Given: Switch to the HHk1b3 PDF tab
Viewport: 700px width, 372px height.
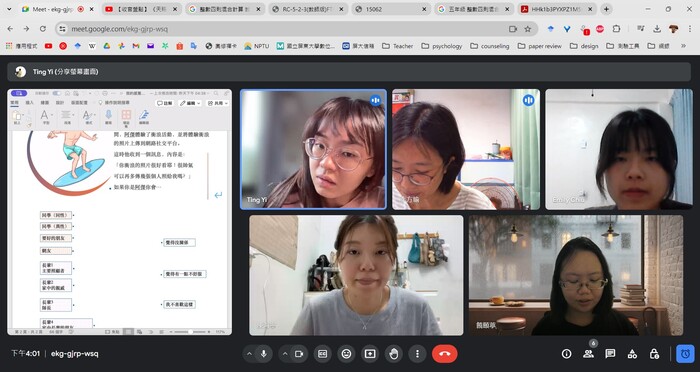Looking at the screenshot, I should pos(557,9).
